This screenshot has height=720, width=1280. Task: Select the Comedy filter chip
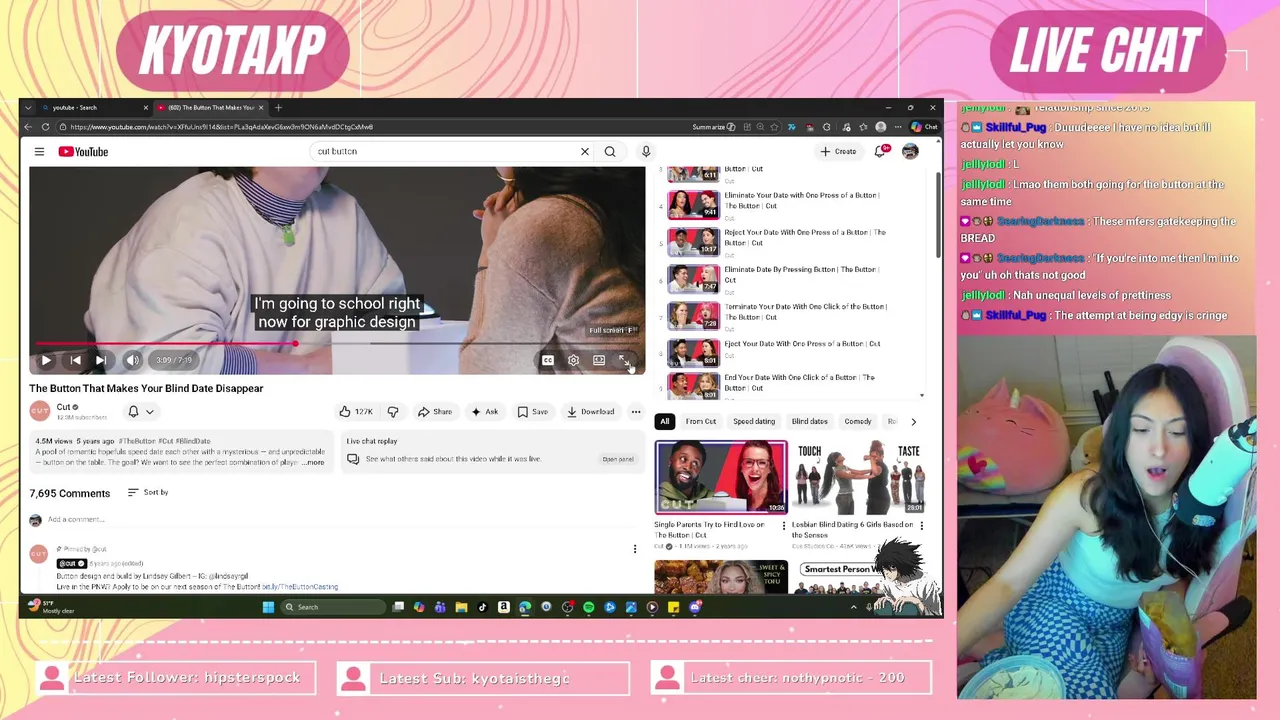tap(858, 421)
